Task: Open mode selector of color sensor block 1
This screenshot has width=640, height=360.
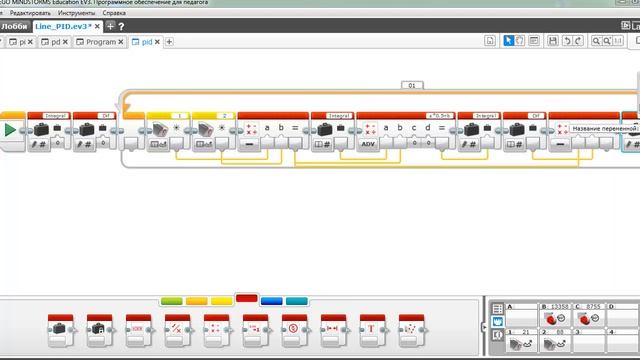Action: coord(158,144)
